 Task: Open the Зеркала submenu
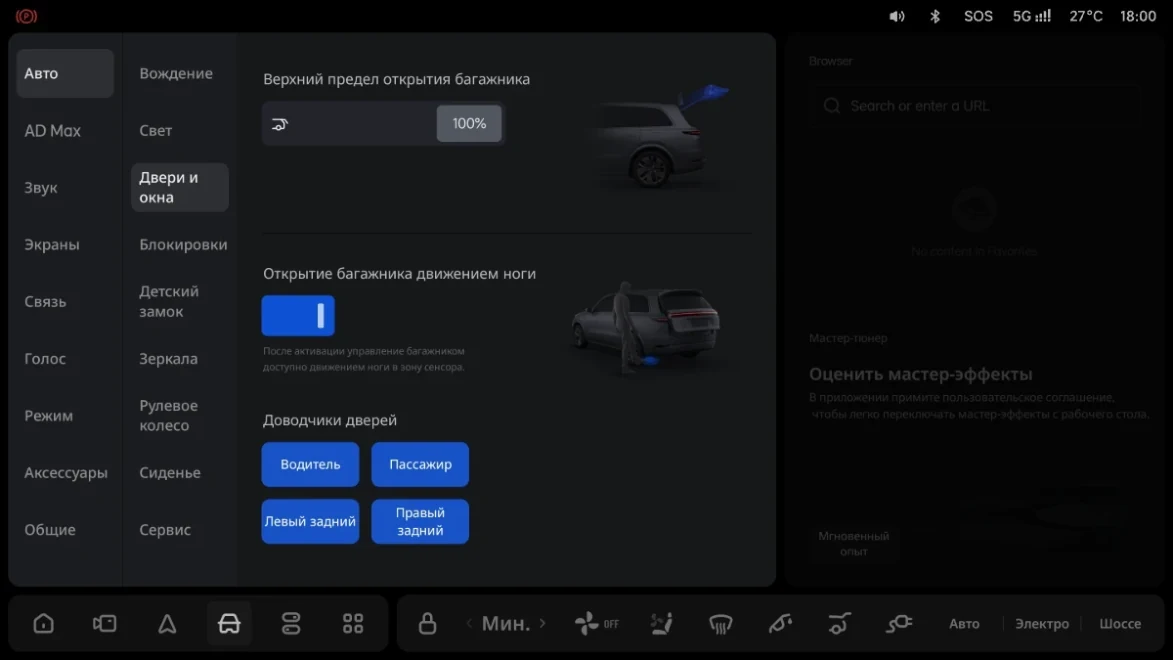168,358
